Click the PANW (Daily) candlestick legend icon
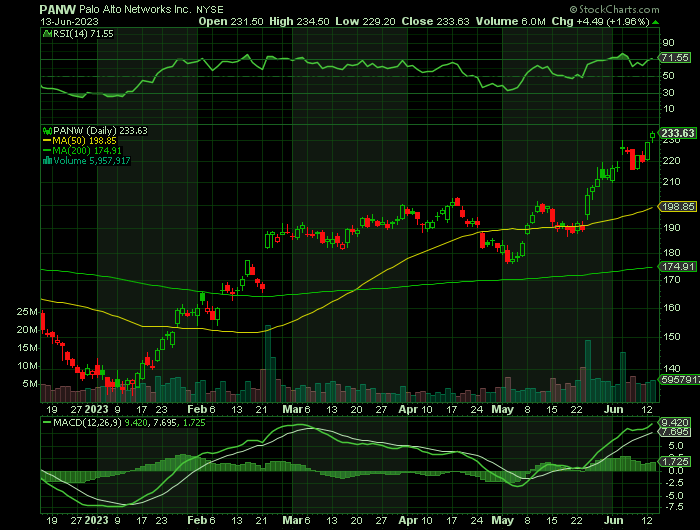The image size is (700, 530). point(45,130)
